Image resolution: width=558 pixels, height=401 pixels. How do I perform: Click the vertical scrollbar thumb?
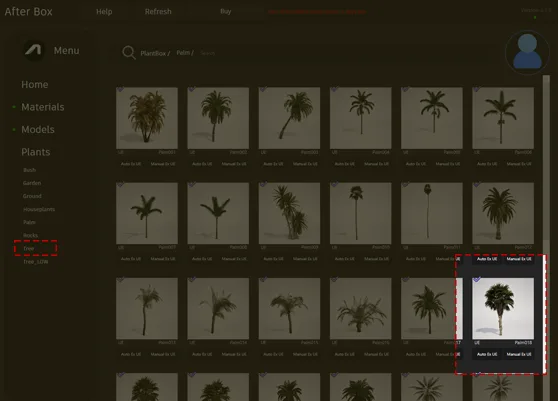point(546,158)
